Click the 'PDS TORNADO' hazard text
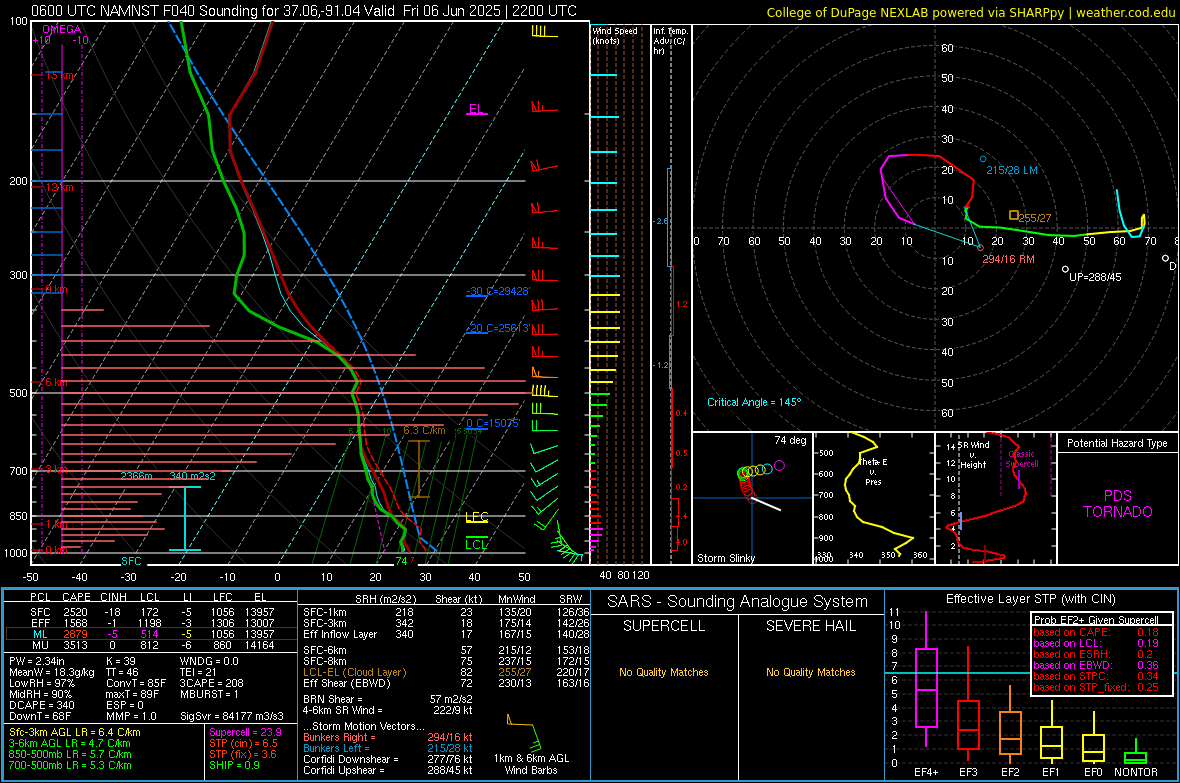1180x783 pixels. pyautogui.click(x=1118, y=504)
